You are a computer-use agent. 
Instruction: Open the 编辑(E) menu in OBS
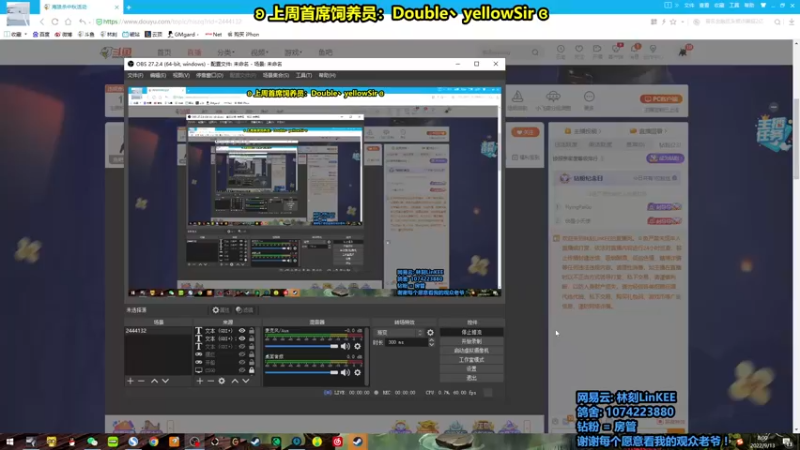click(158, 76)
